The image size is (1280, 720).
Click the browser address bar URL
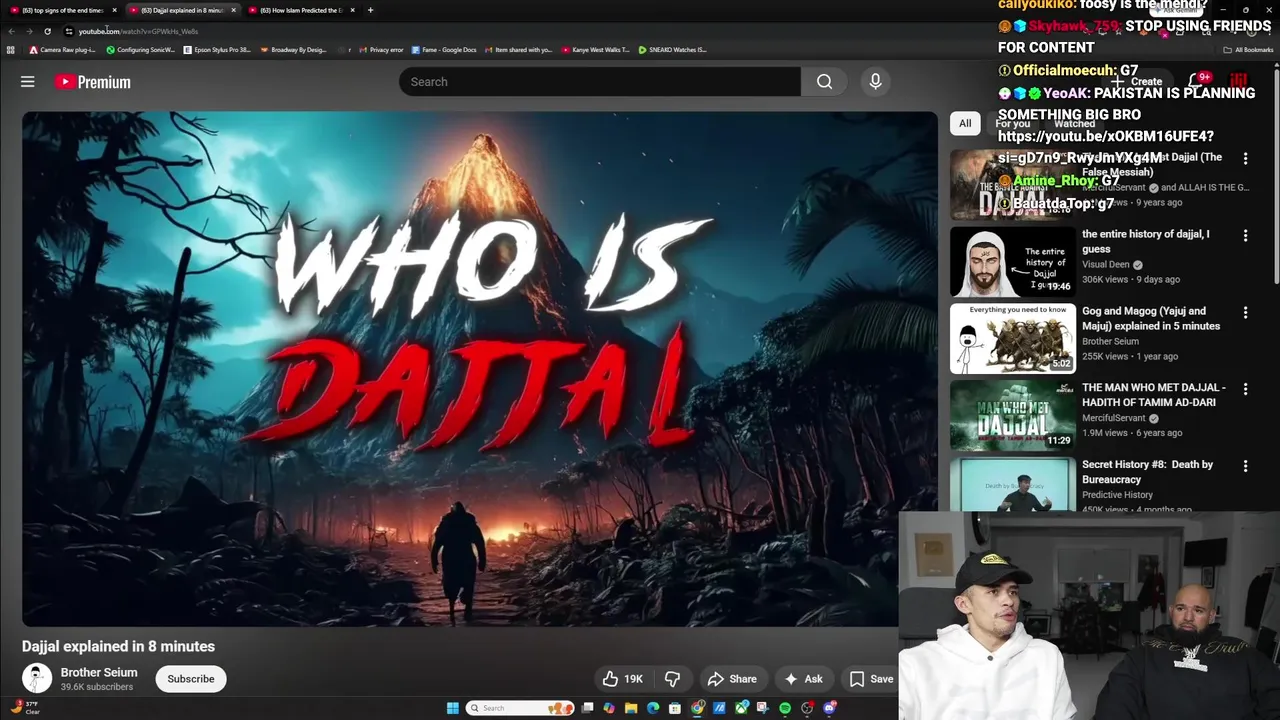click(138, 31)
